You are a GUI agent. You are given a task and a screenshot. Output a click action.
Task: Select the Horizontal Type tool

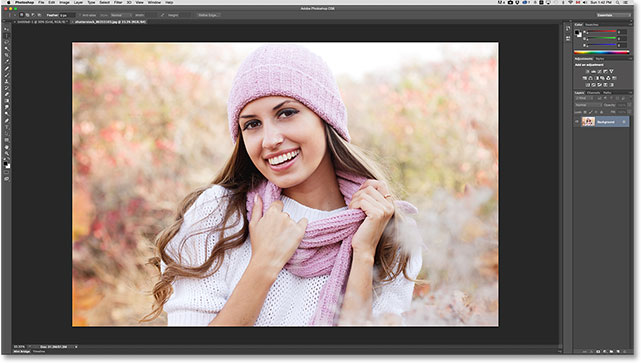[x=7, y=127]
